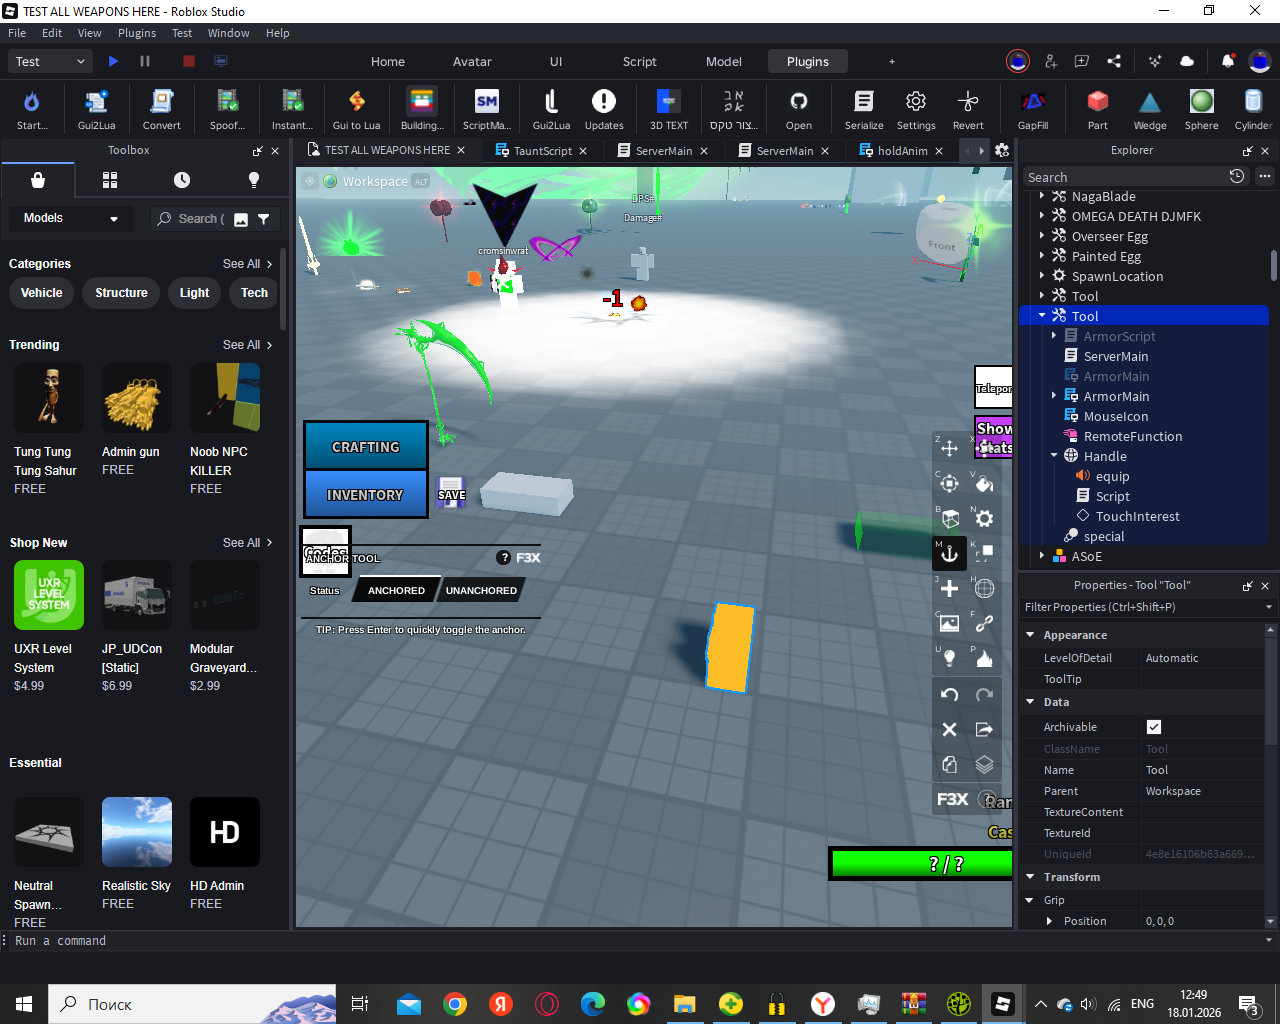The image size is (1280, 1024).
Task: Click the Serialize plugin icon
Action: [x=864, y=109]
